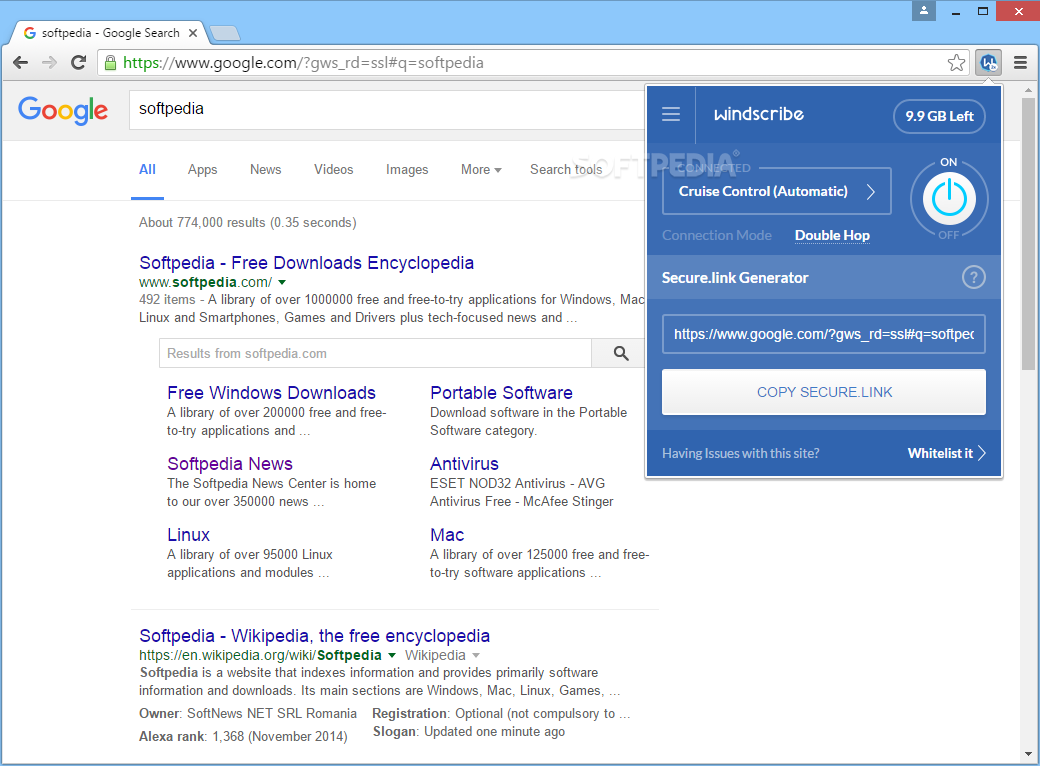Click 'About 774,000 results (0.35 seconds)' text
Screen dimensions: 1040x766
tap(247, 223)
